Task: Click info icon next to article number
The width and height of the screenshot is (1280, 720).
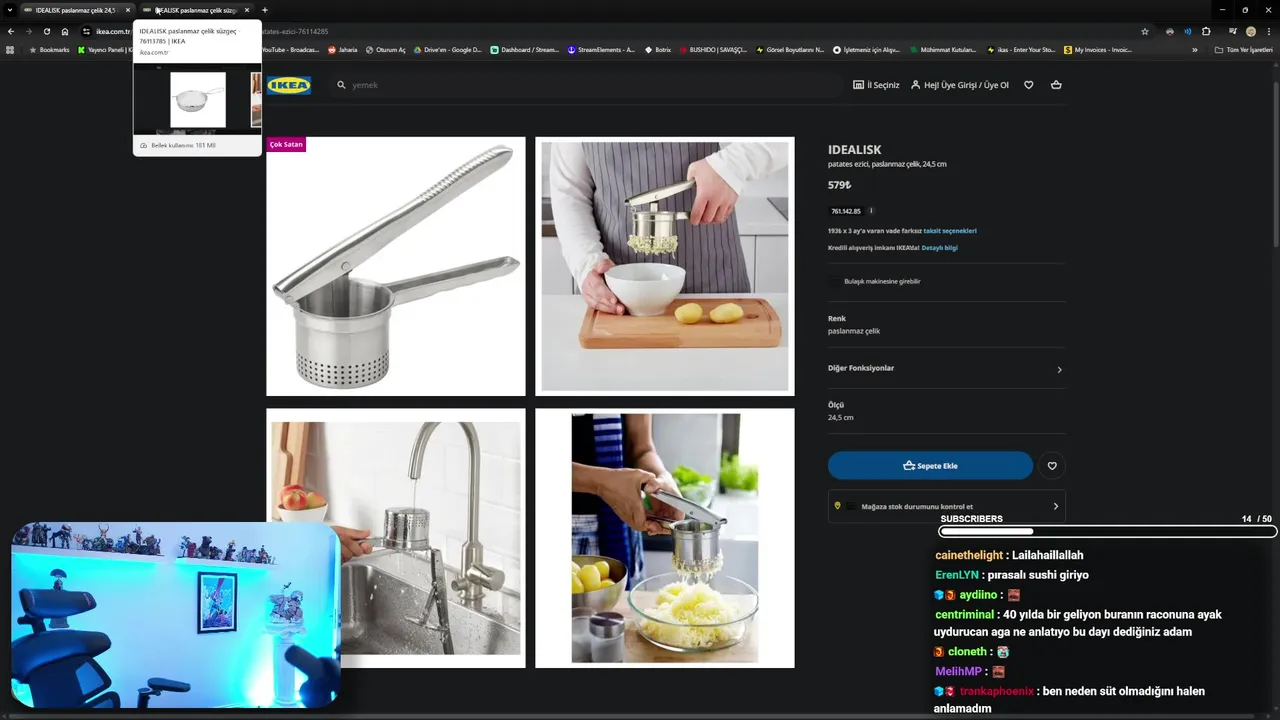Action: tap(871, 211)
